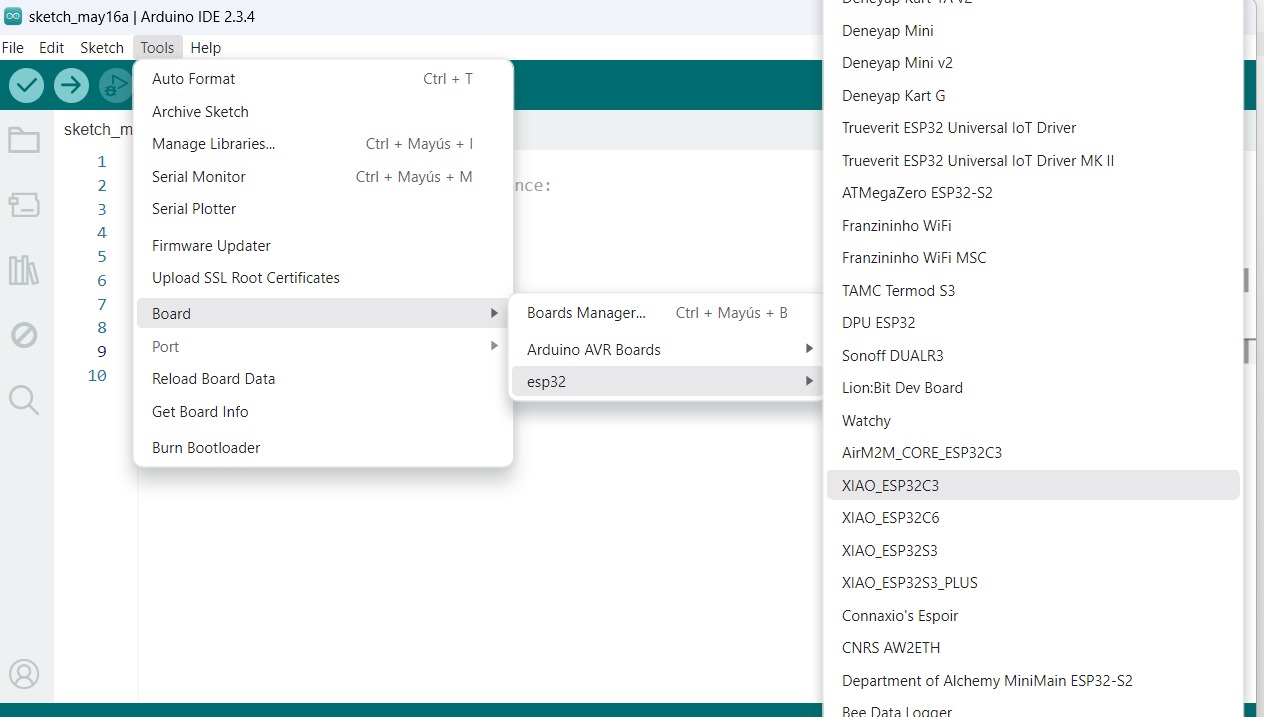Select Franzininho WiFi MSC board
1264x717 pixels.
click(1033, 258)
